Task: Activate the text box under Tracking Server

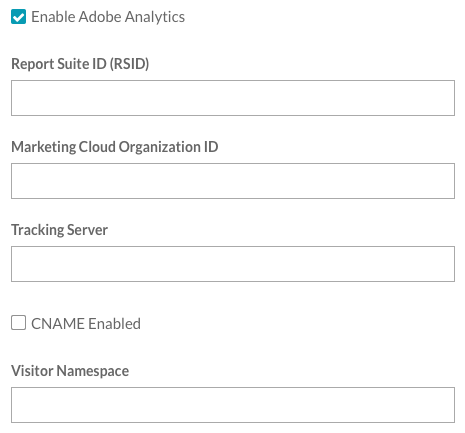Action: click(x=233, y=264)
